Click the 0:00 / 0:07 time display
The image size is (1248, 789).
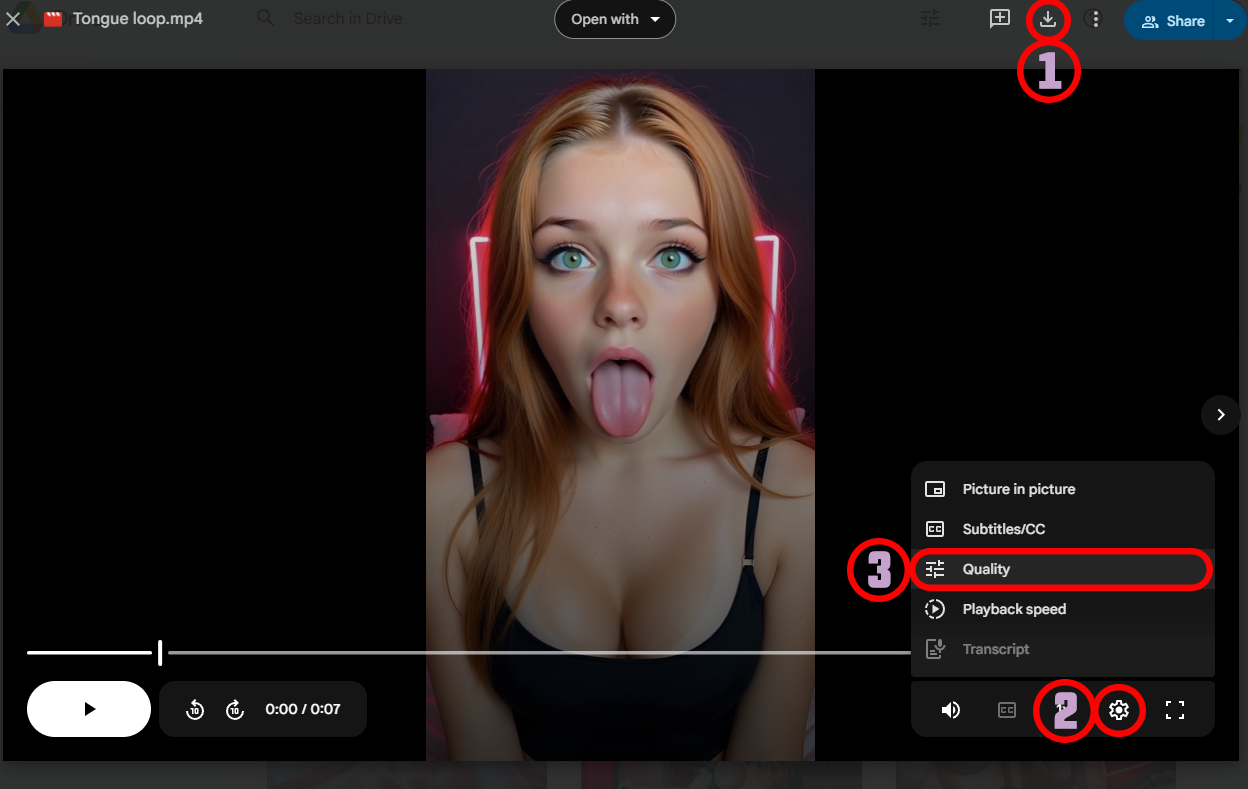tap(303, 709)
